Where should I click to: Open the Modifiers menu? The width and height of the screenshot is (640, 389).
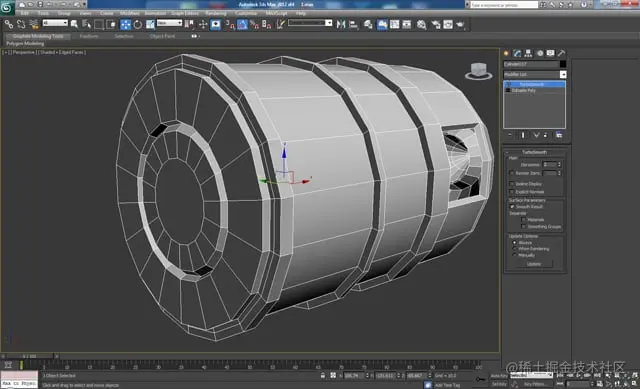pyautogui.click(x=129, y=13)
